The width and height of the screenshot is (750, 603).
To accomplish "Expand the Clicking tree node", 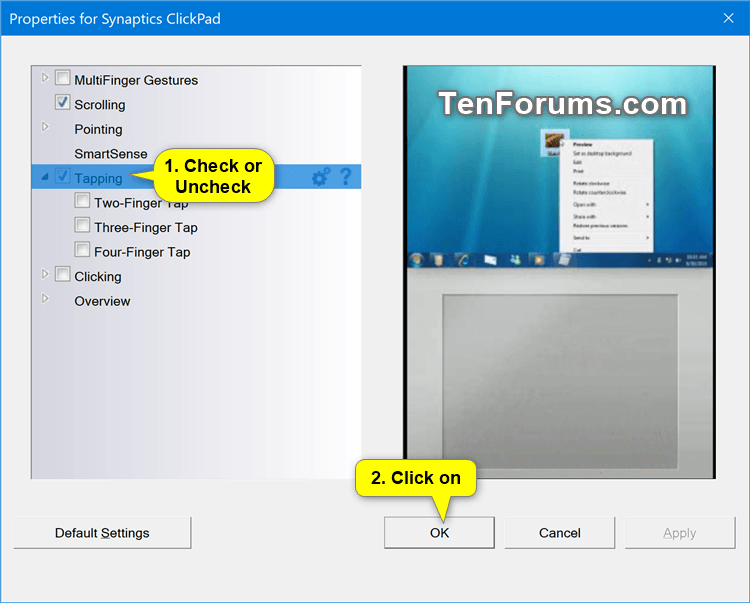I will (x=45, y=274).
